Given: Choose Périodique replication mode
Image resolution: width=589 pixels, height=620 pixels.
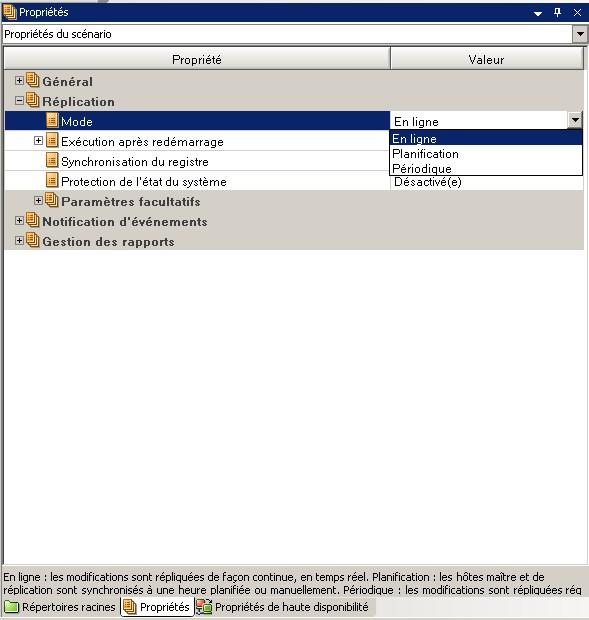Looking at the screenshot, I should 486,168.
